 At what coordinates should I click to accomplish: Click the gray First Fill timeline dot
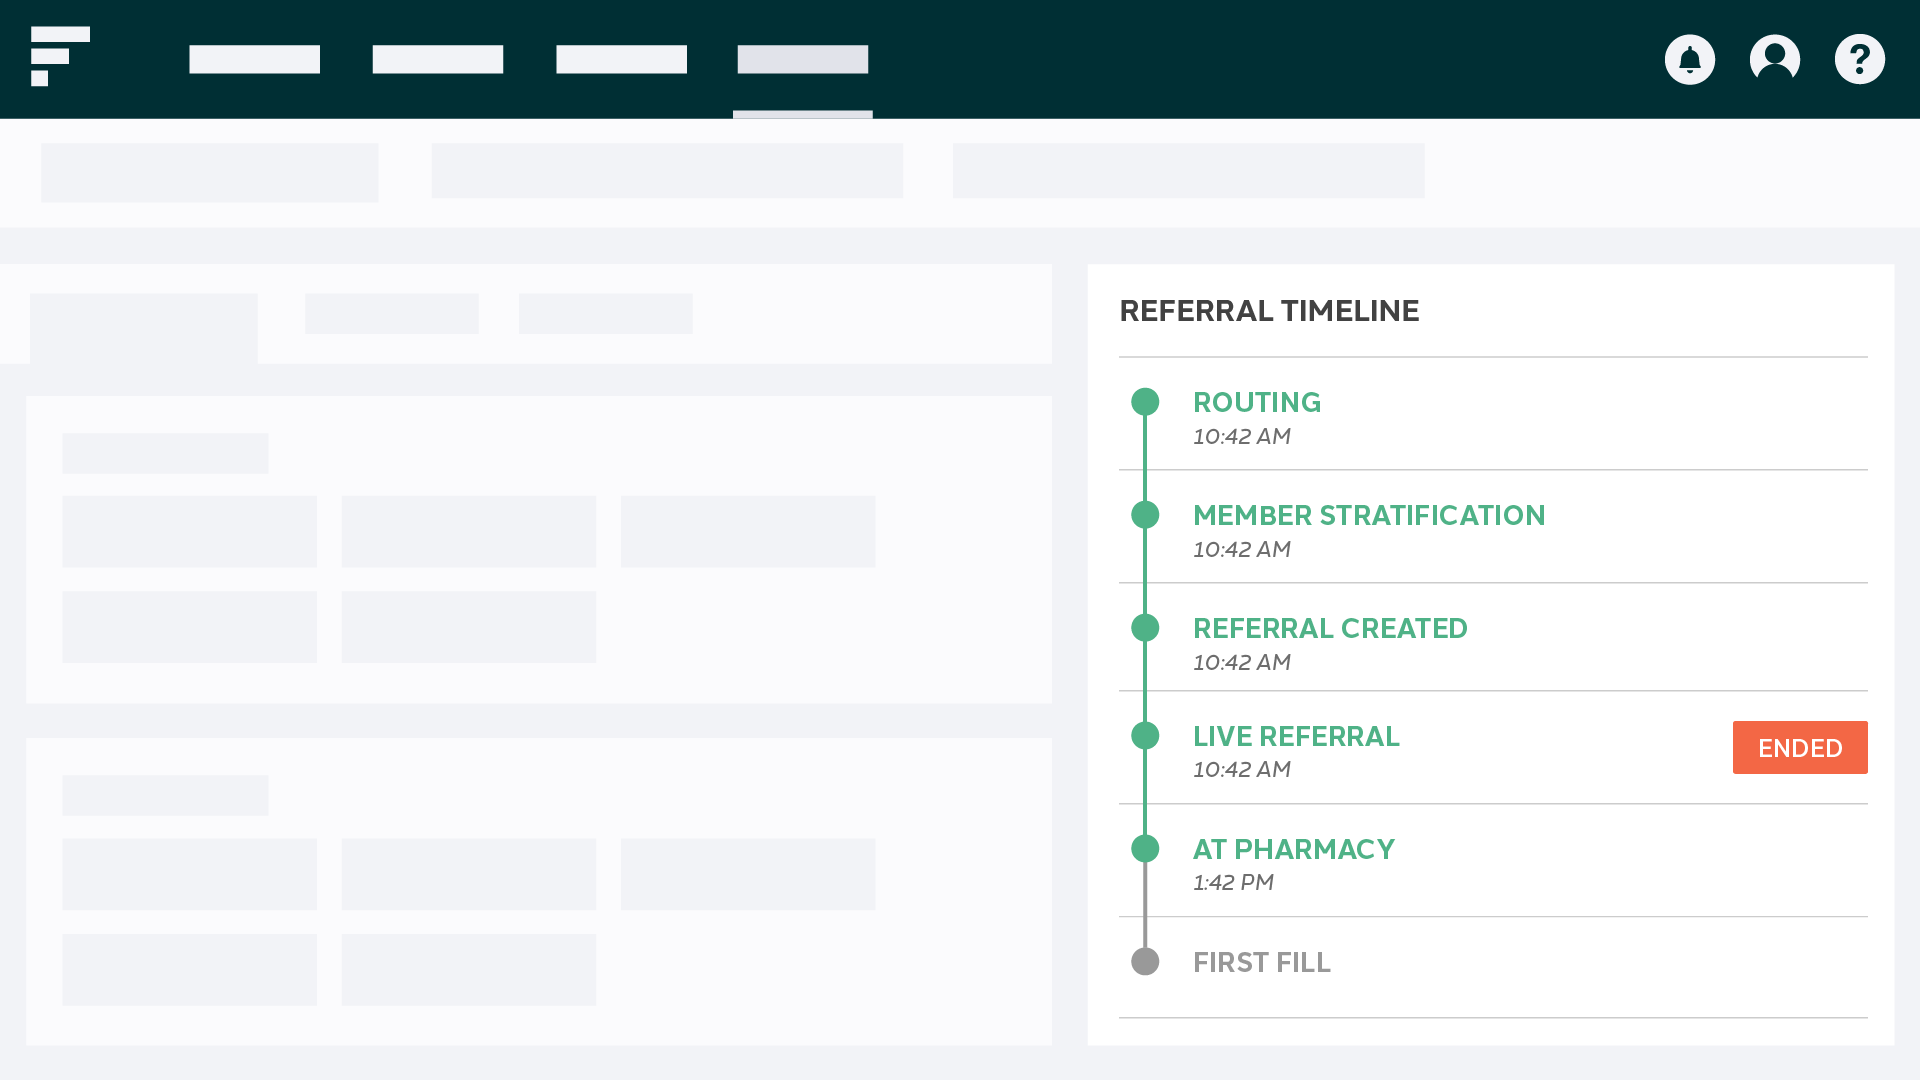[x=1145, y=962]
